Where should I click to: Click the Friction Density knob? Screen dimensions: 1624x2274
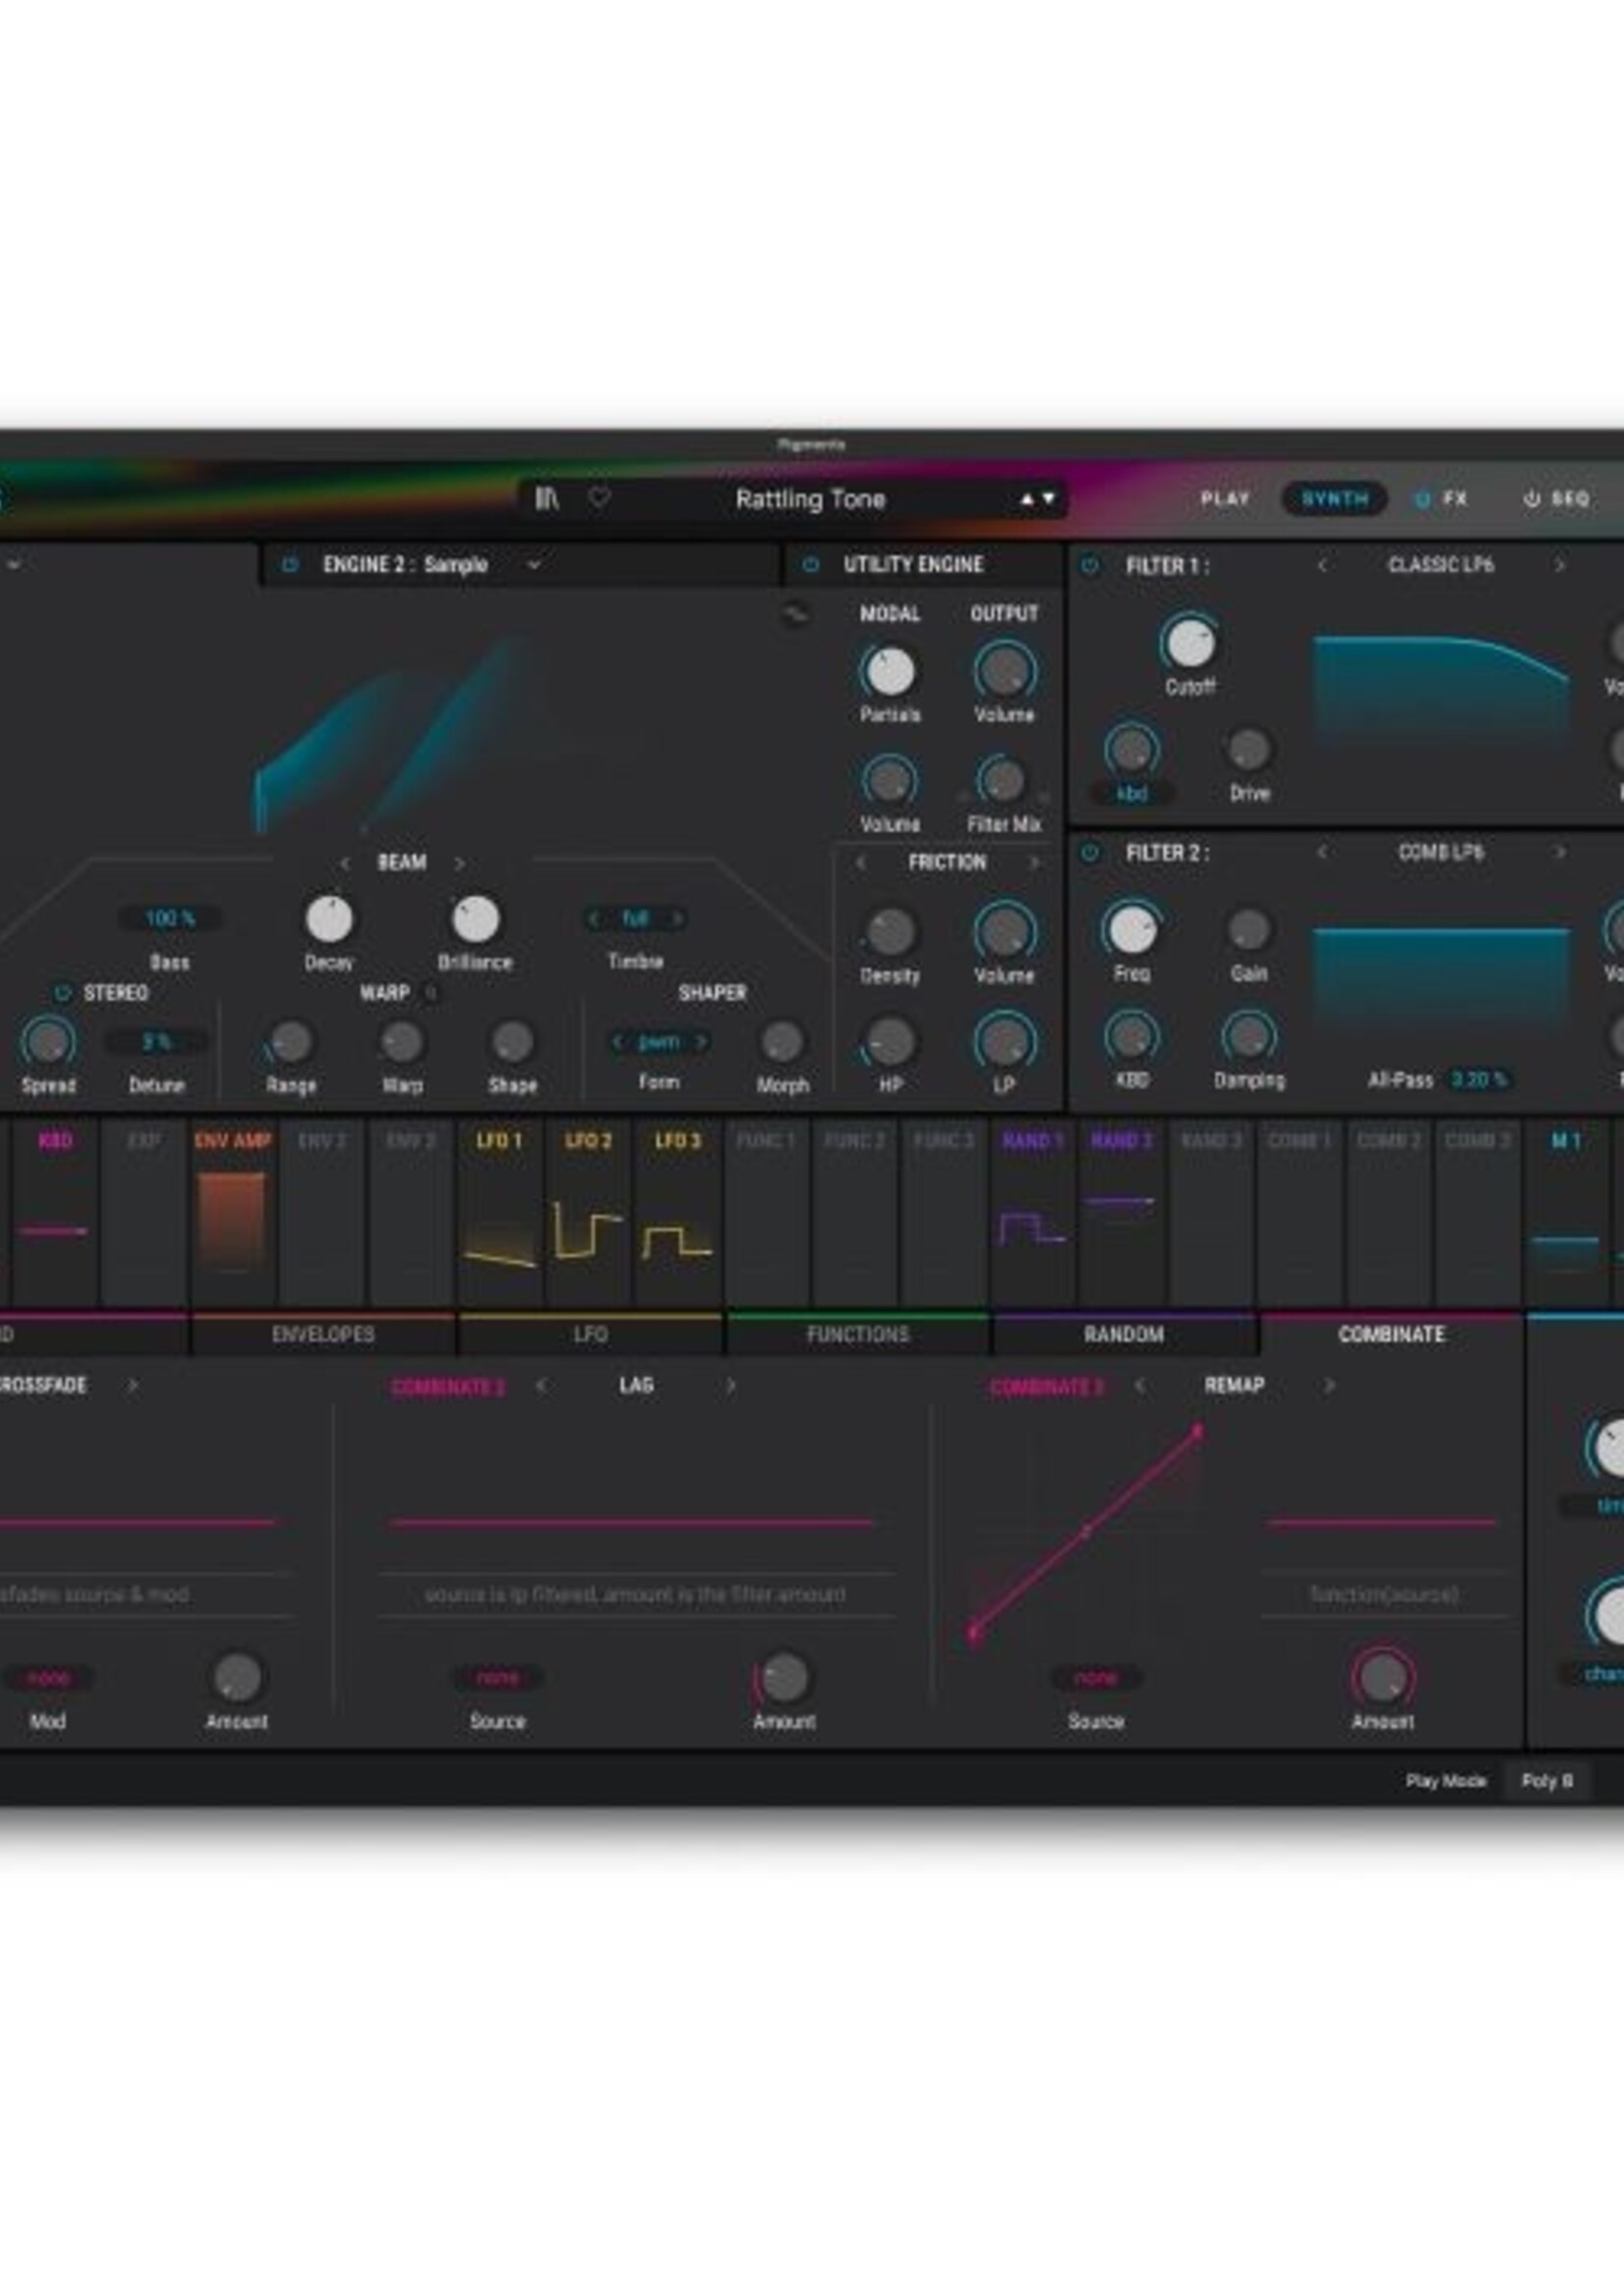(x=889, y=932)
